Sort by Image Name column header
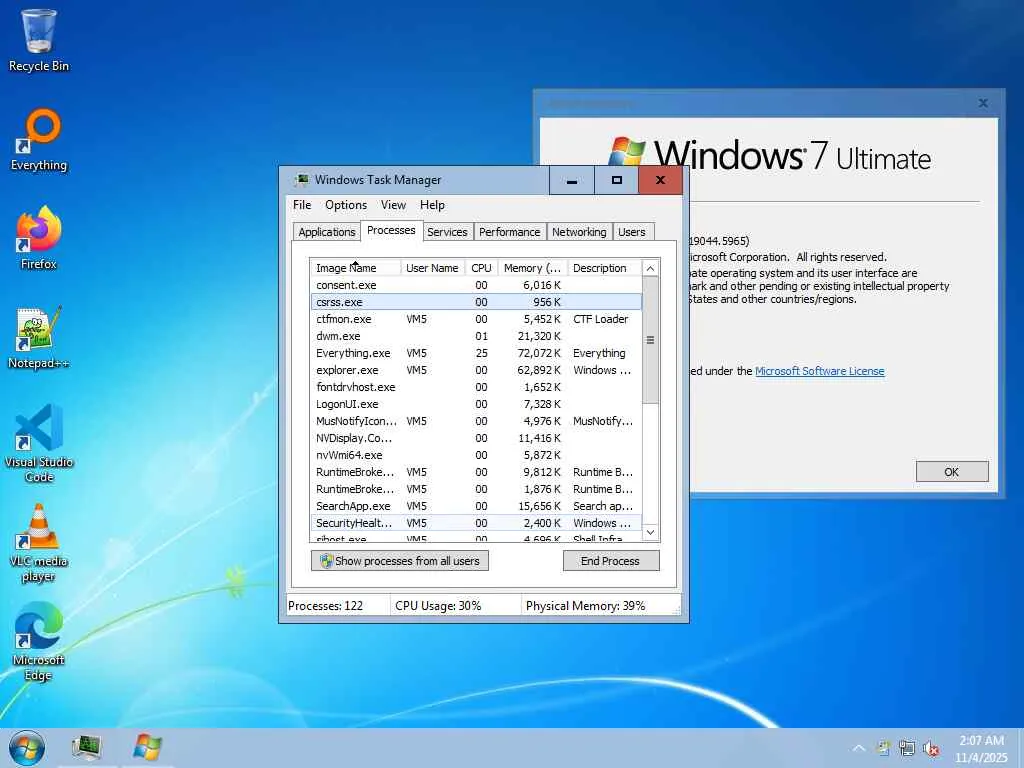1024x768 pixels. click(355, 268)
